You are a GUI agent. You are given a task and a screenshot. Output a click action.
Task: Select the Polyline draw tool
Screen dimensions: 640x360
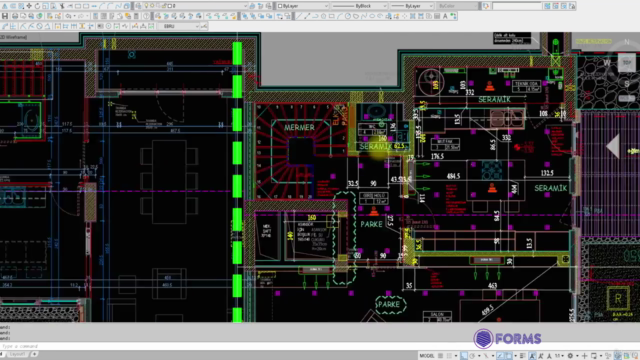tap(315, 16)
